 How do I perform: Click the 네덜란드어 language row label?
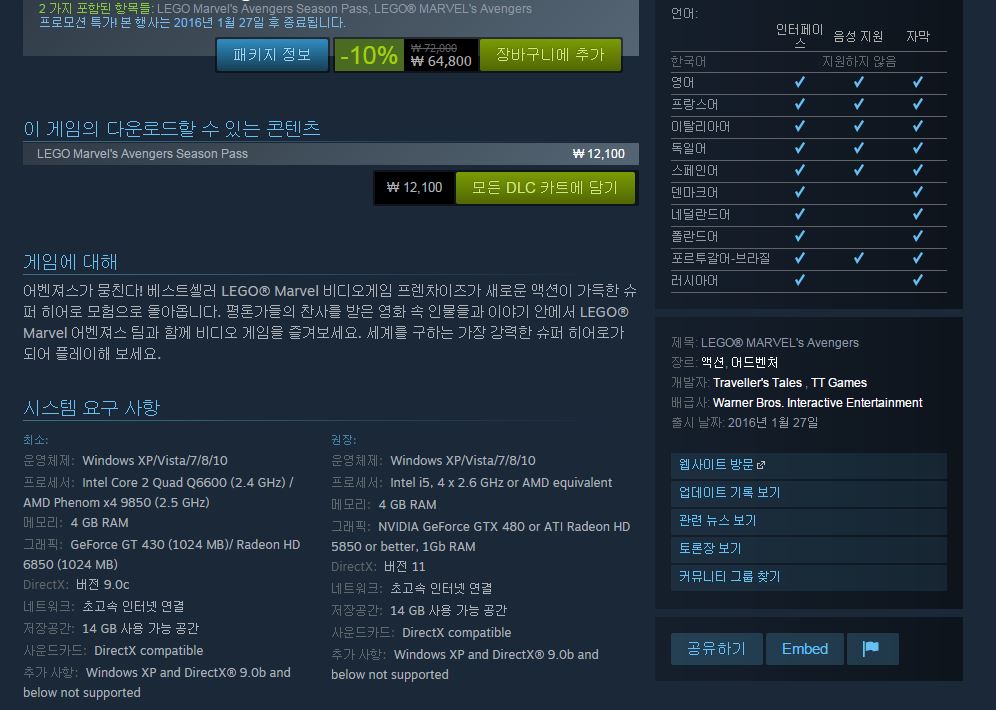701,214
